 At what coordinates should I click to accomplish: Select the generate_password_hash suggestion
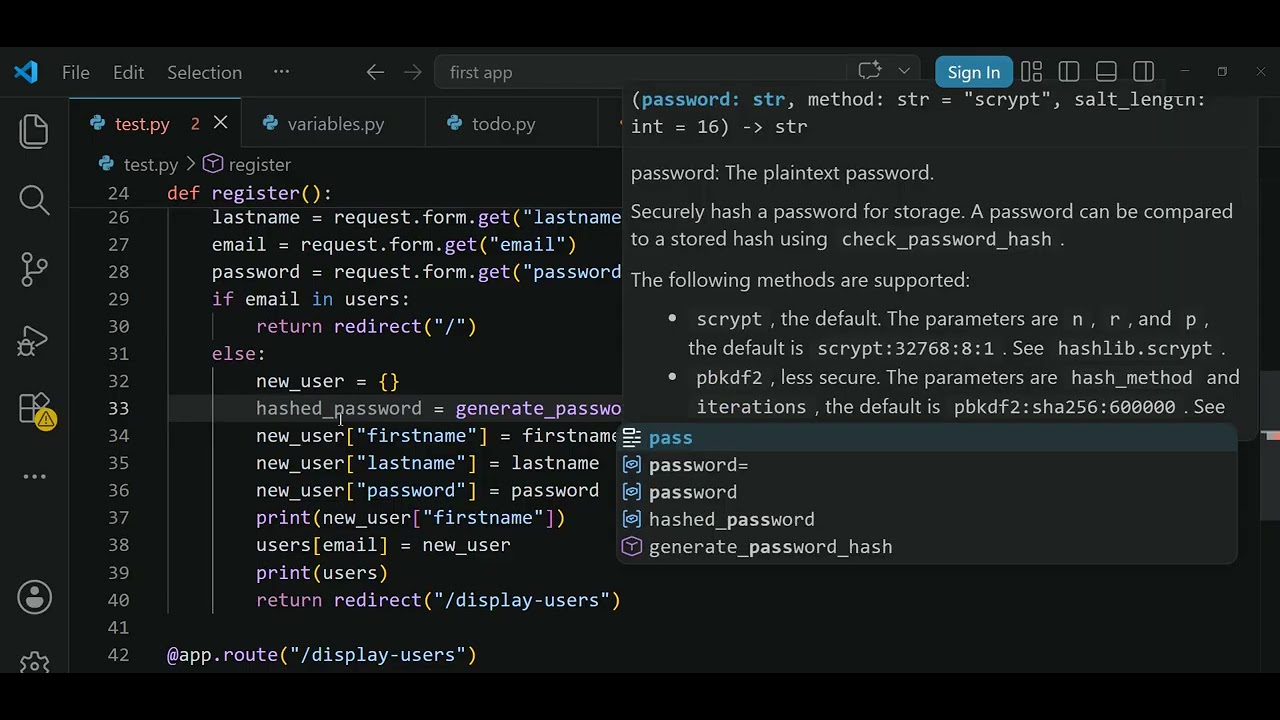925,547
